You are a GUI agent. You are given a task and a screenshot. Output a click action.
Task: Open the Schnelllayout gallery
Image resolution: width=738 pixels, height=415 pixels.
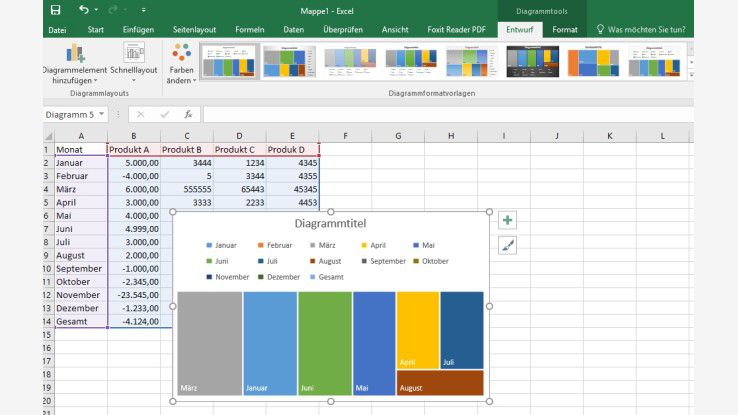(x=134, y=64)
